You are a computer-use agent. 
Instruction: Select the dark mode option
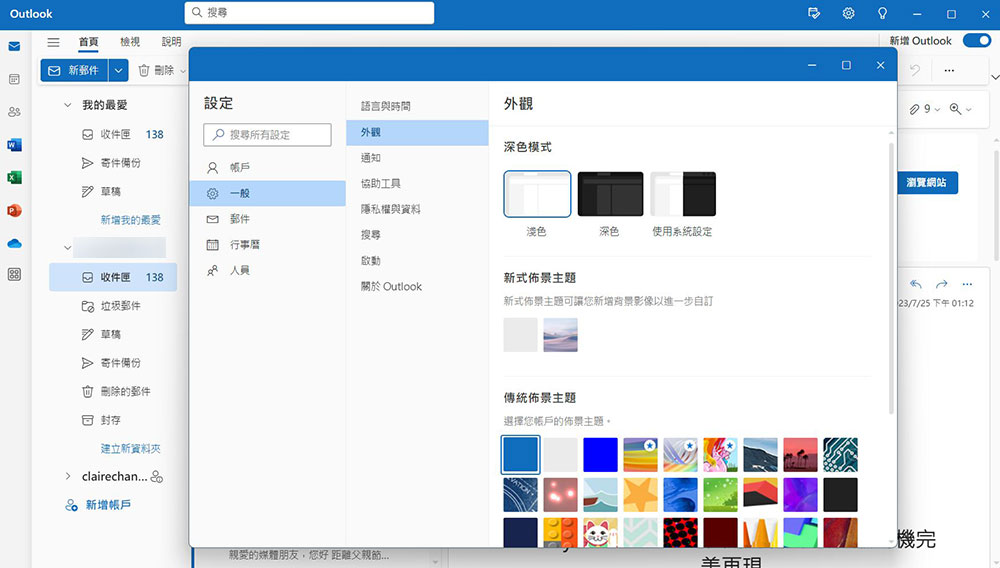click(610, 194)
